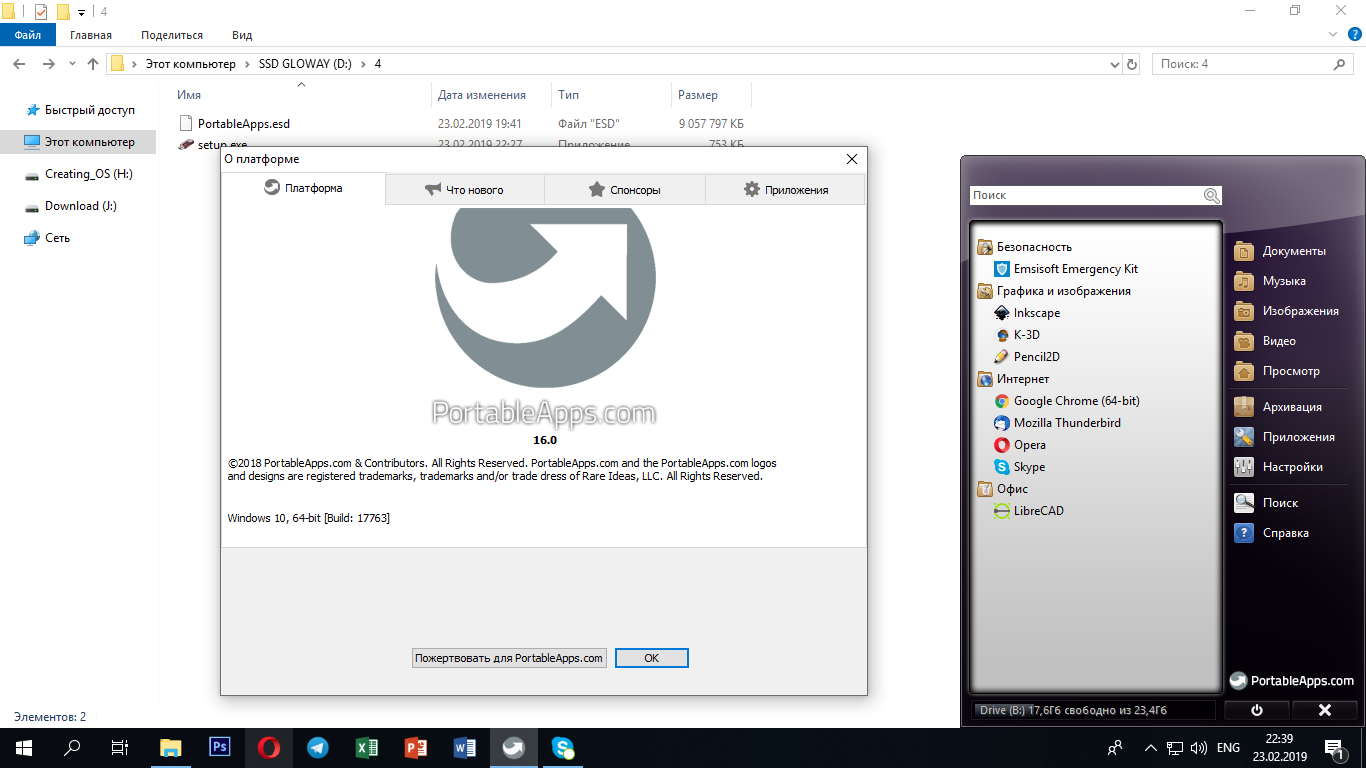Open the Приложения apps menu in sidebar

(x=1284, y=437)
